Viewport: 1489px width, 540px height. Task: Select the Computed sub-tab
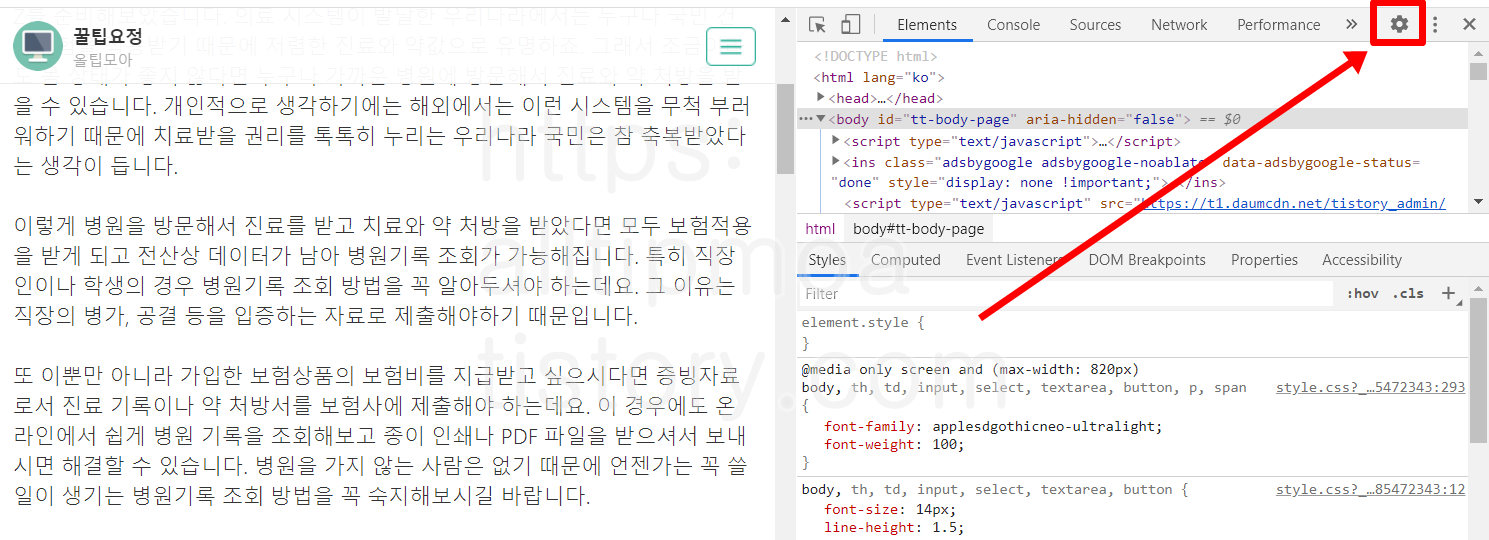(x=906, y=260)
